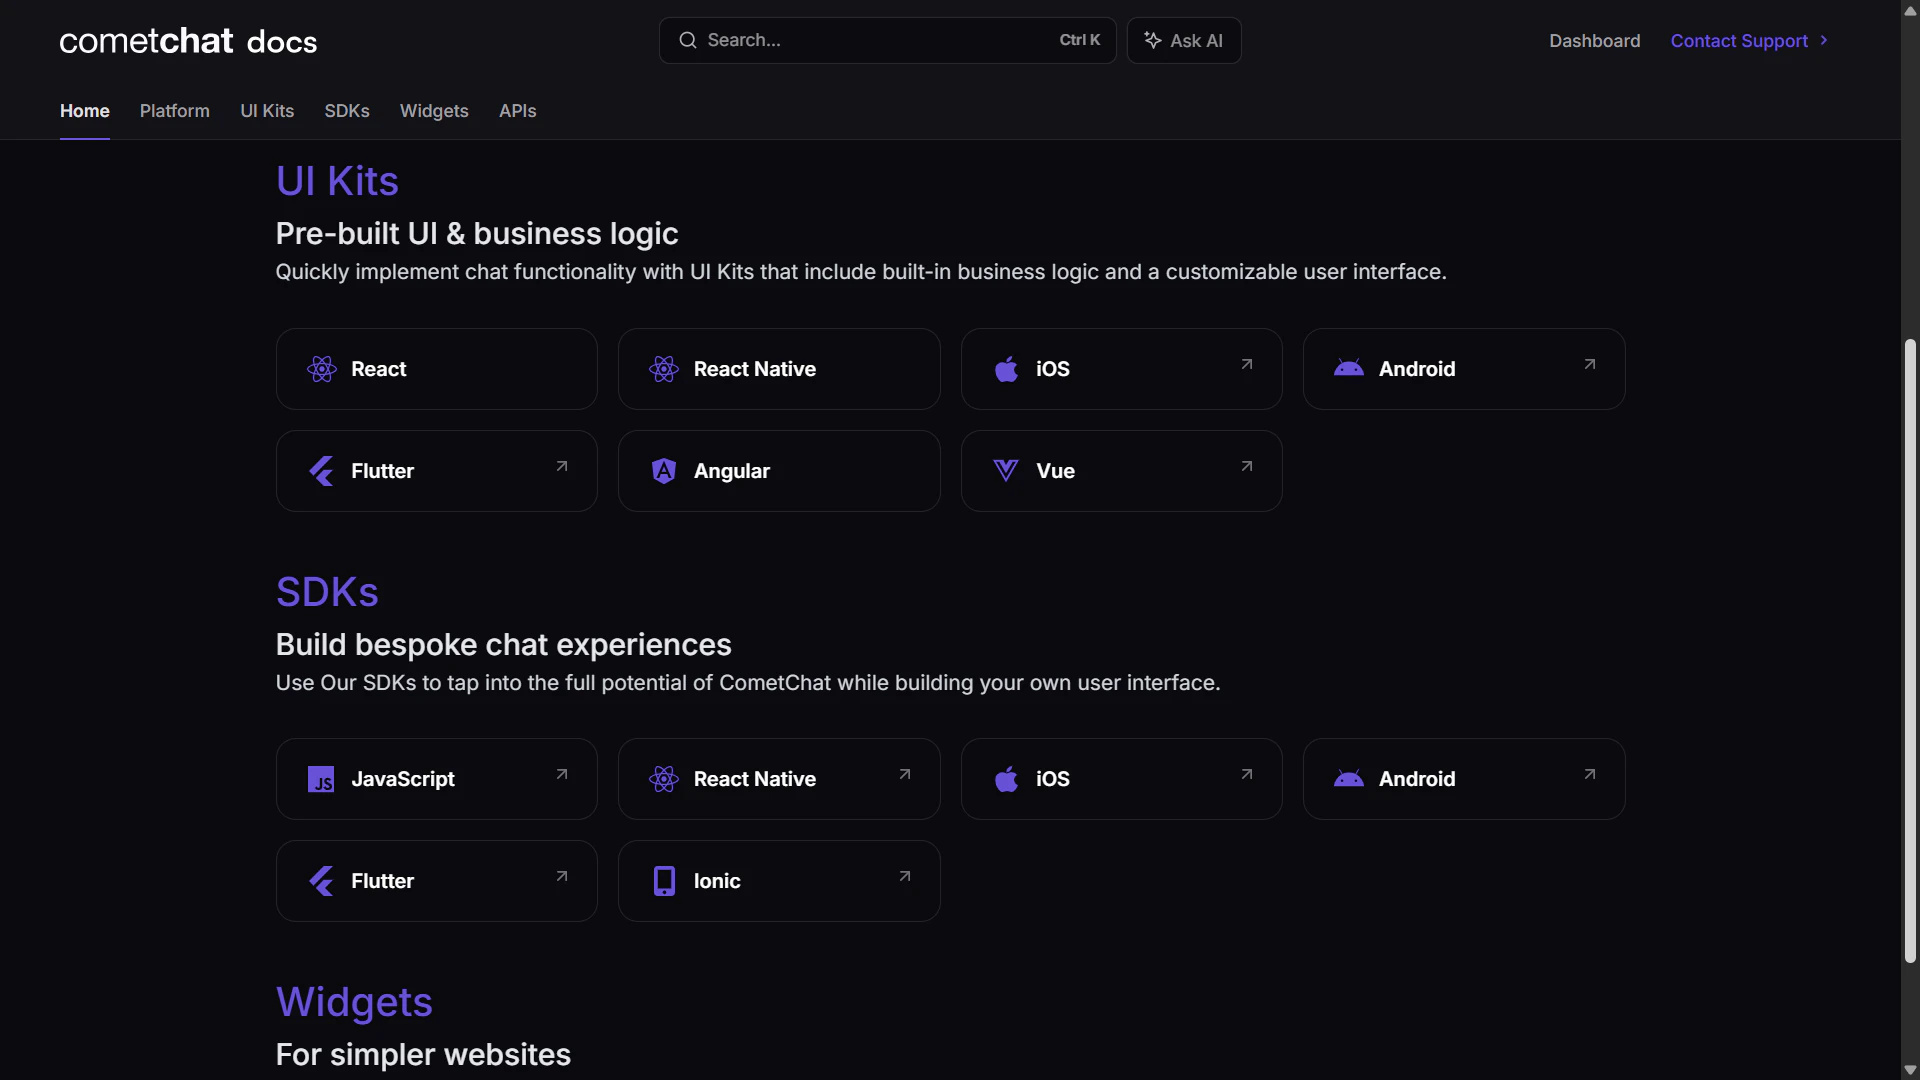This screenshot has width=1920, height=1080.
Task: Open the Dashboard link
Action: click(x=1594, y=41)
